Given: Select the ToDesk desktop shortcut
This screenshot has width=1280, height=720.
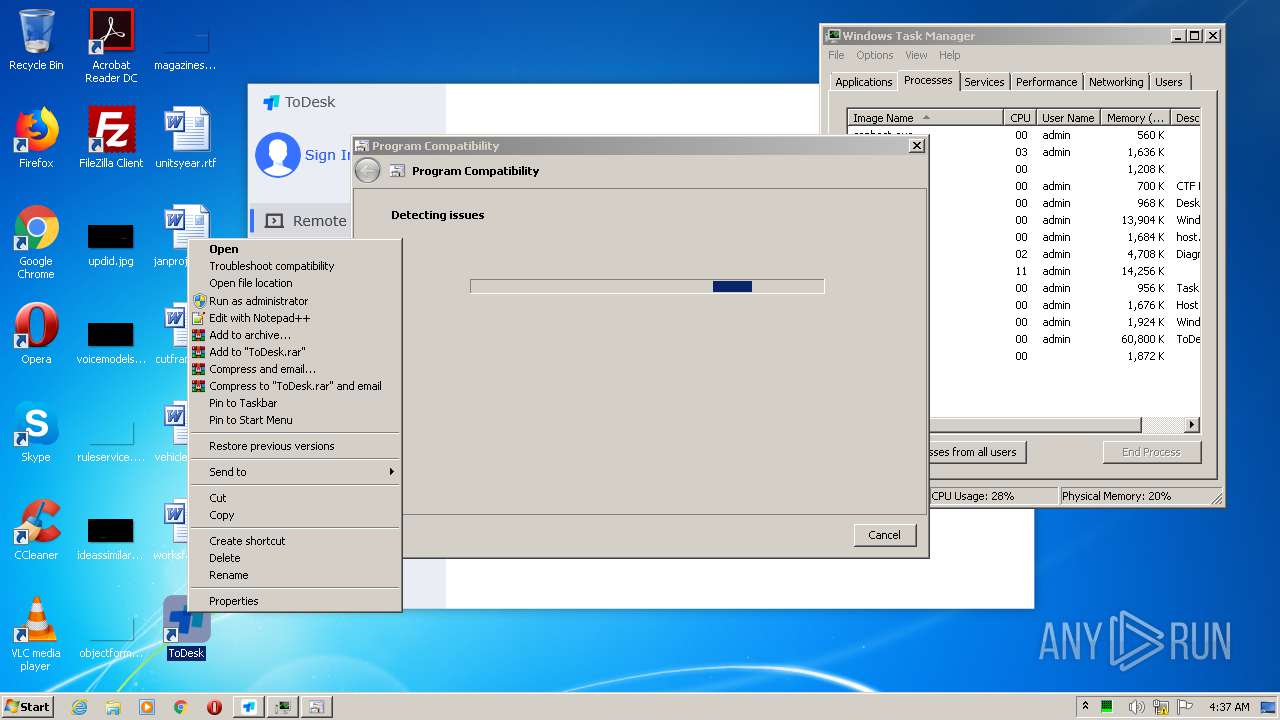Looking at the screenshot, I should (186, 628).
